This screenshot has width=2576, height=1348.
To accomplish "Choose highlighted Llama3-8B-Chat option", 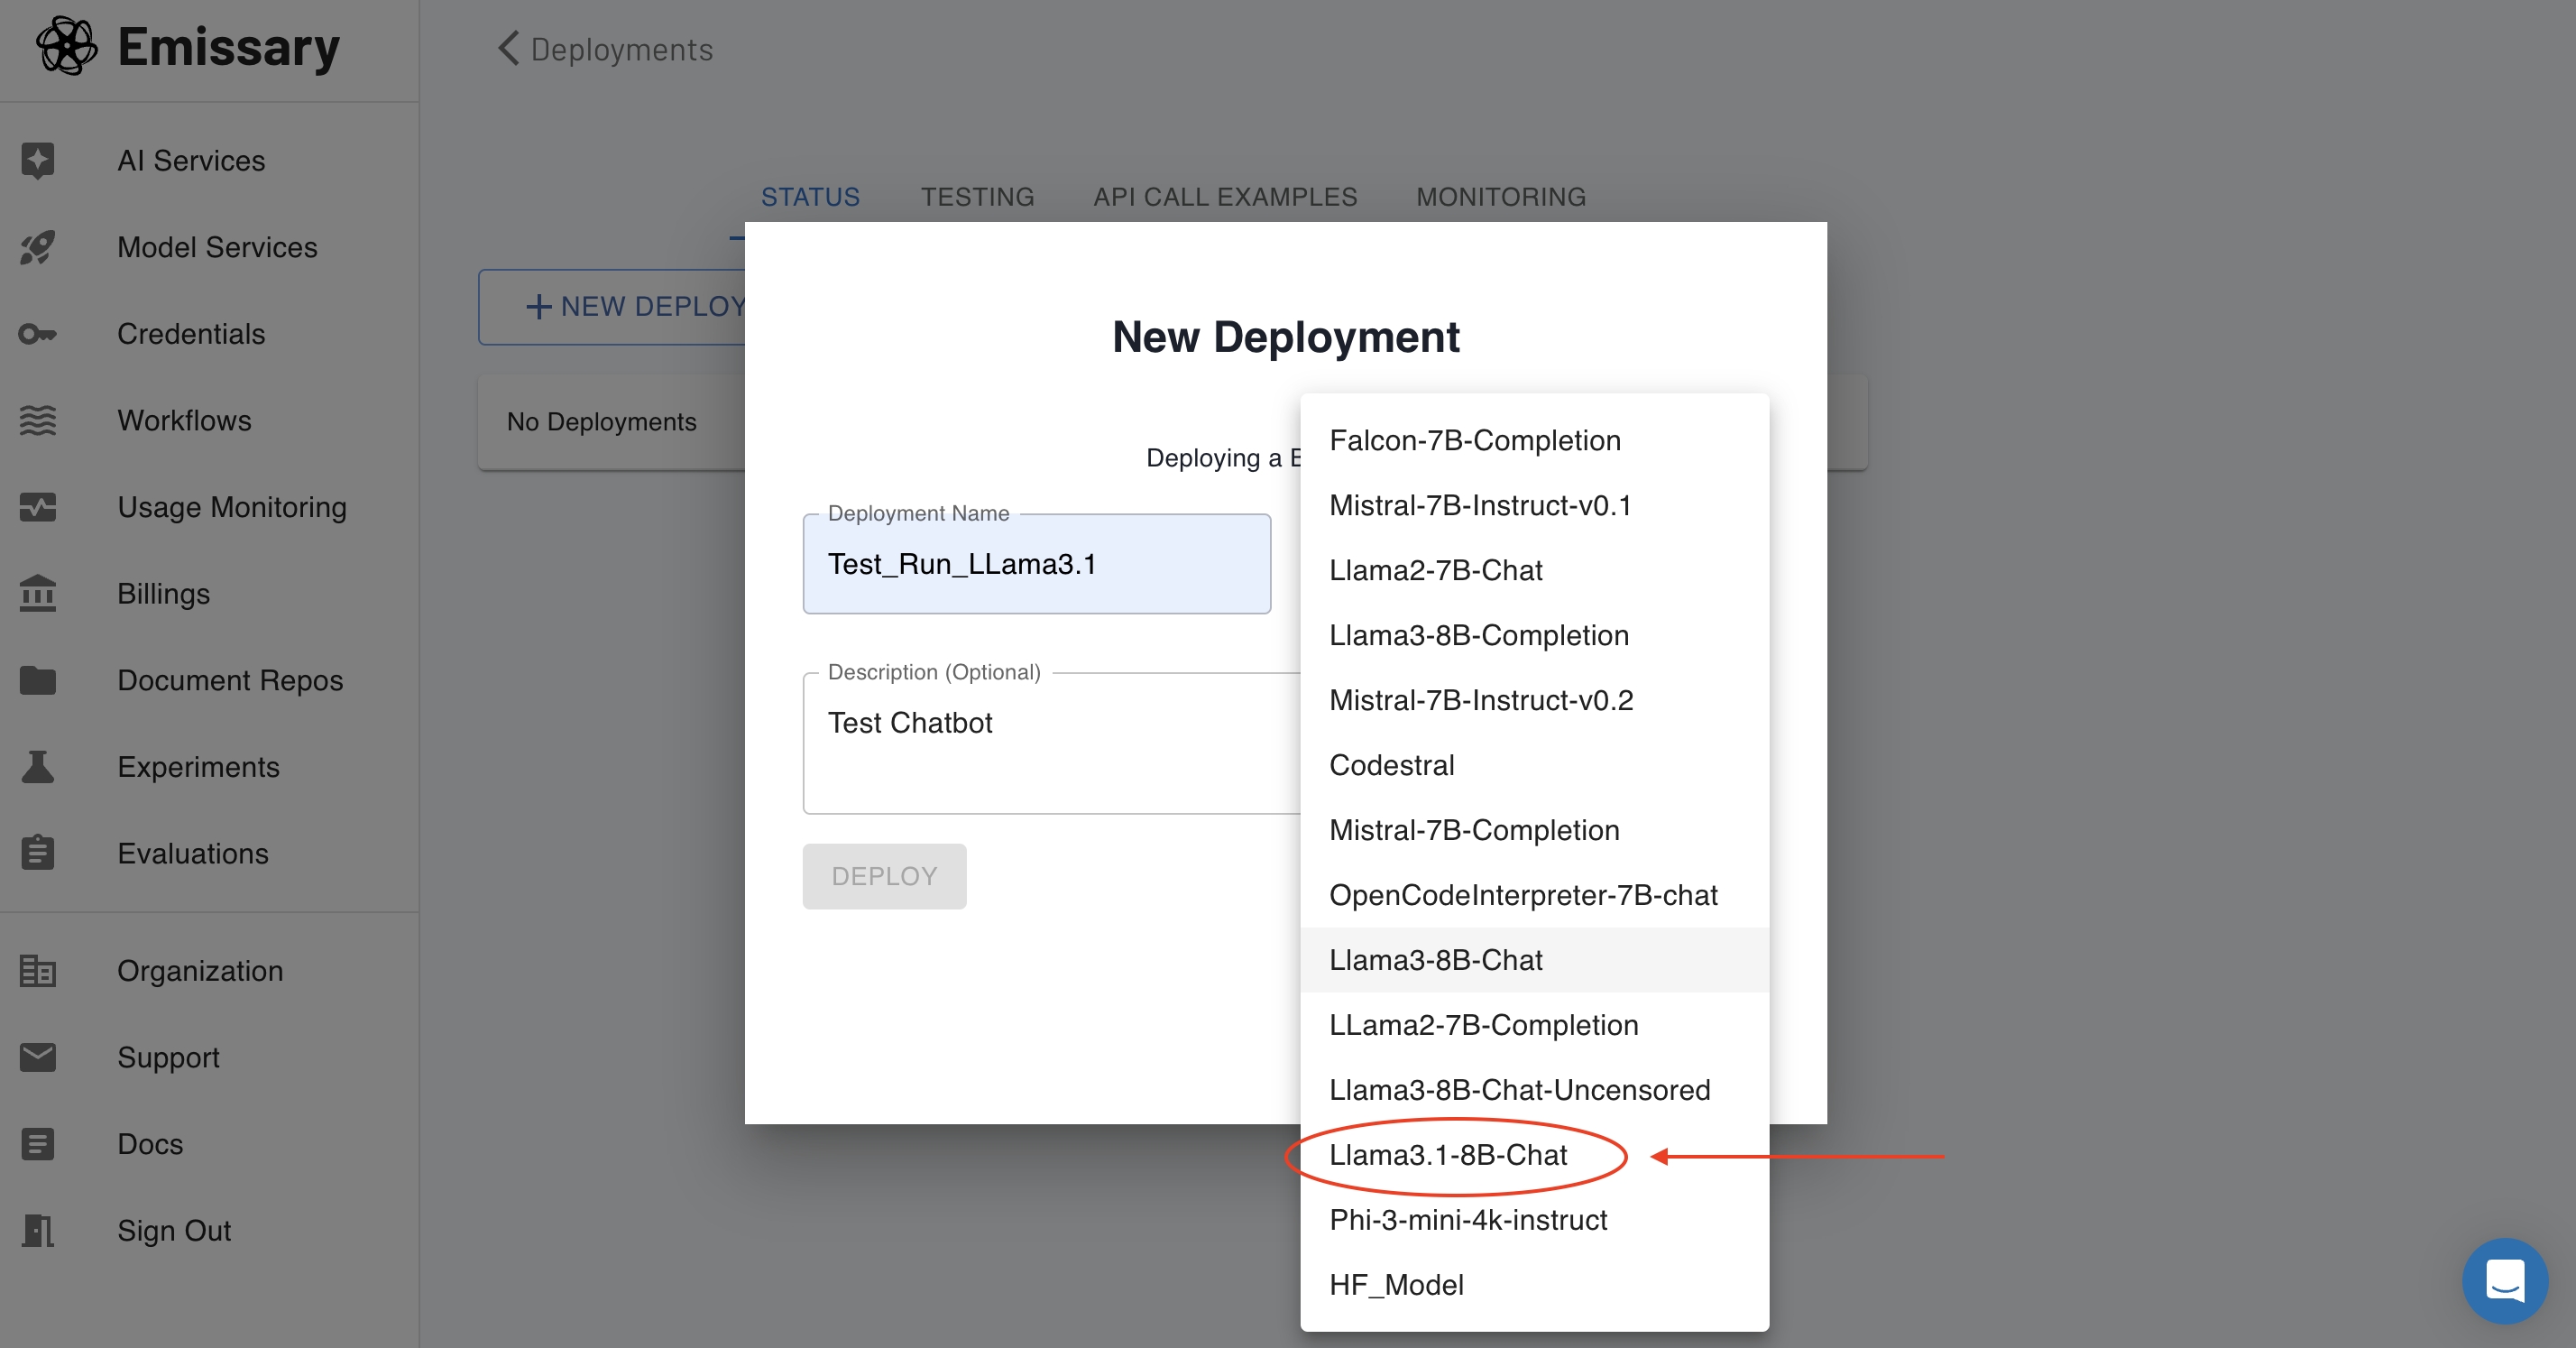I will [x=1534, y=960].
